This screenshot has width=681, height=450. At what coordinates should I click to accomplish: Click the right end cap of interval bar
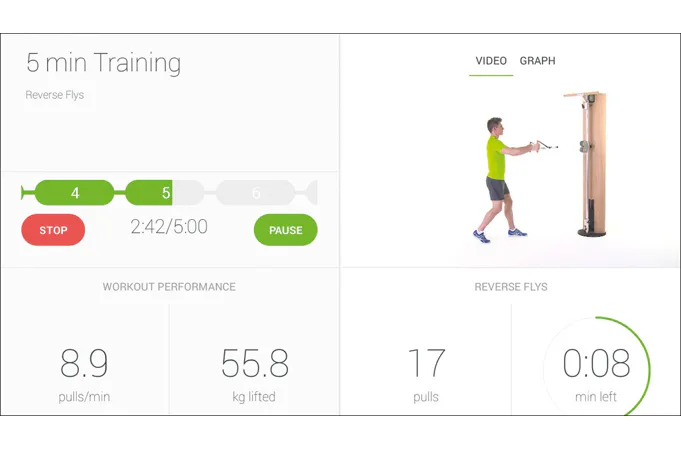click(x=311, y=193)
